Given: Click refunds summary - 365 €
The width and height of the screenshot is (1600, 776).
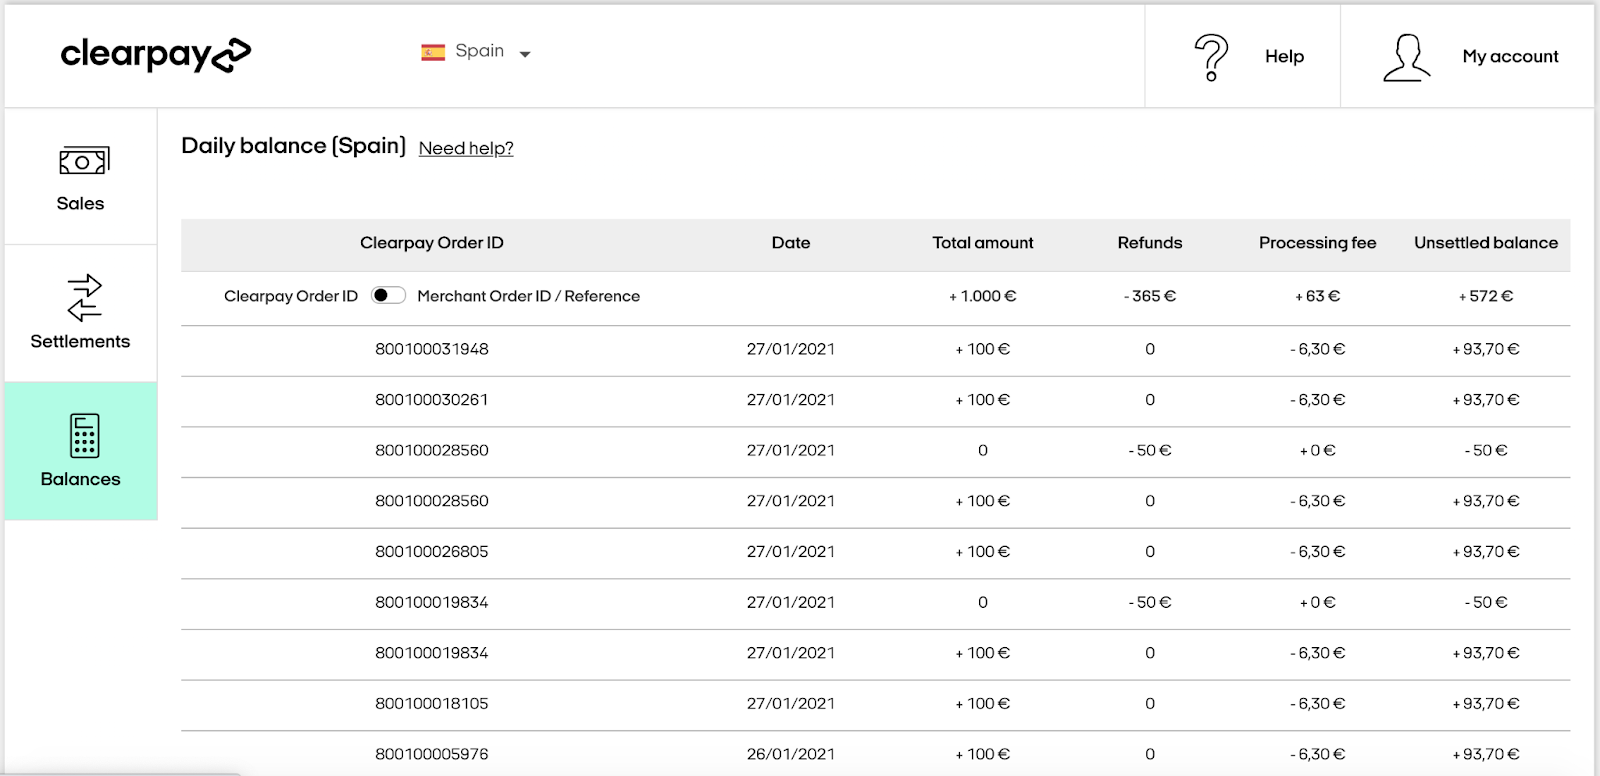Looking at the screenshot, I should (1150, 296).
